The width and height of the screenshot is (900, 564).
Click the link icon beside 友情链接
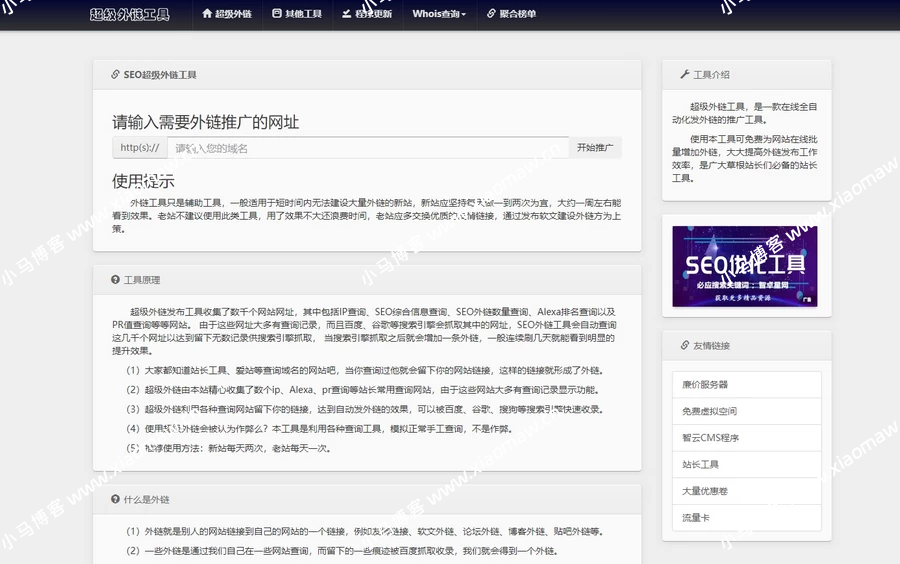684,345
